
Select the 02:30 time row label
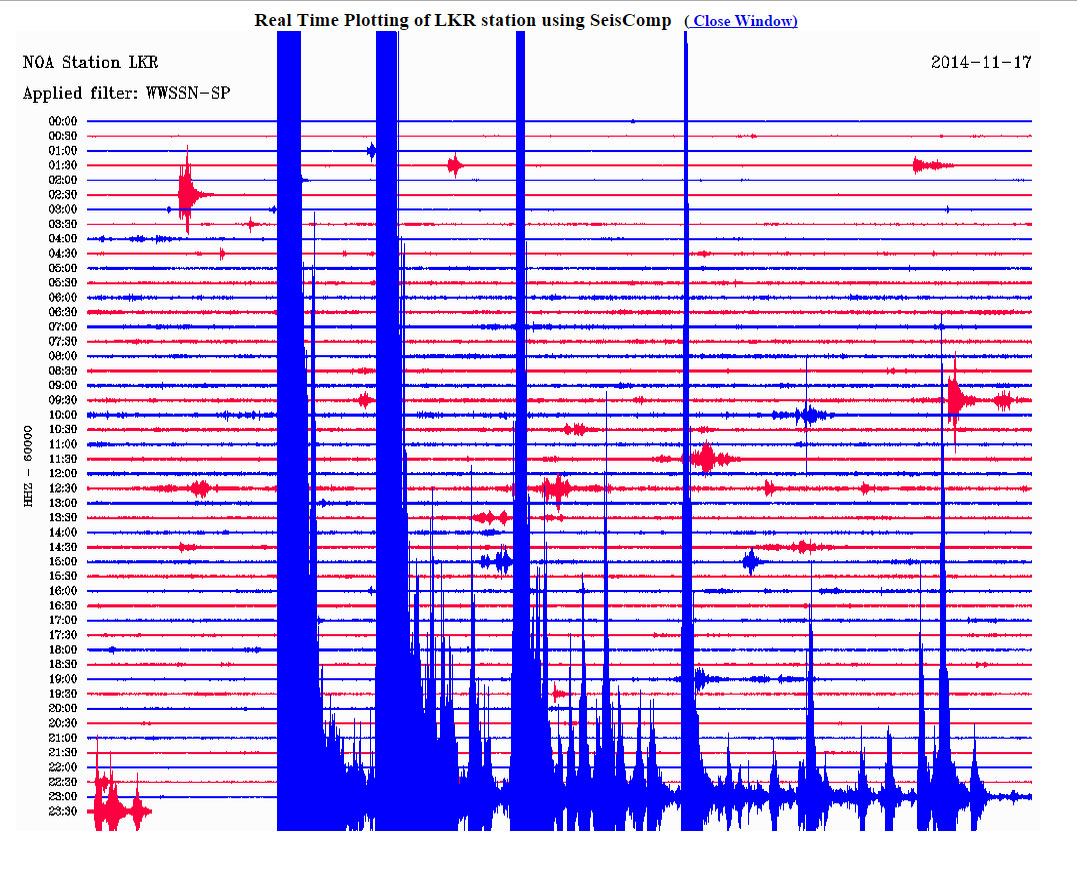pos(63,194)
